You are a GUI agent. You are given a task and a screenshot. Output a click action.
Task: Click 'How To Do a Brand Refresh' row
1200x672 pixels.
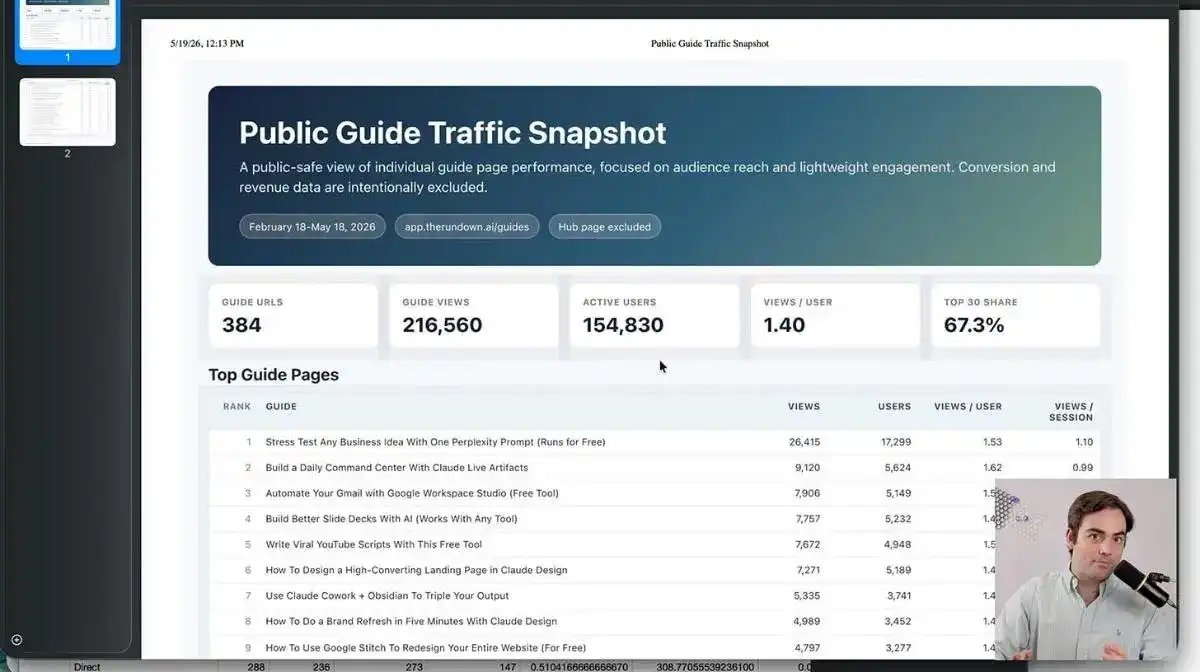(654, 621)
